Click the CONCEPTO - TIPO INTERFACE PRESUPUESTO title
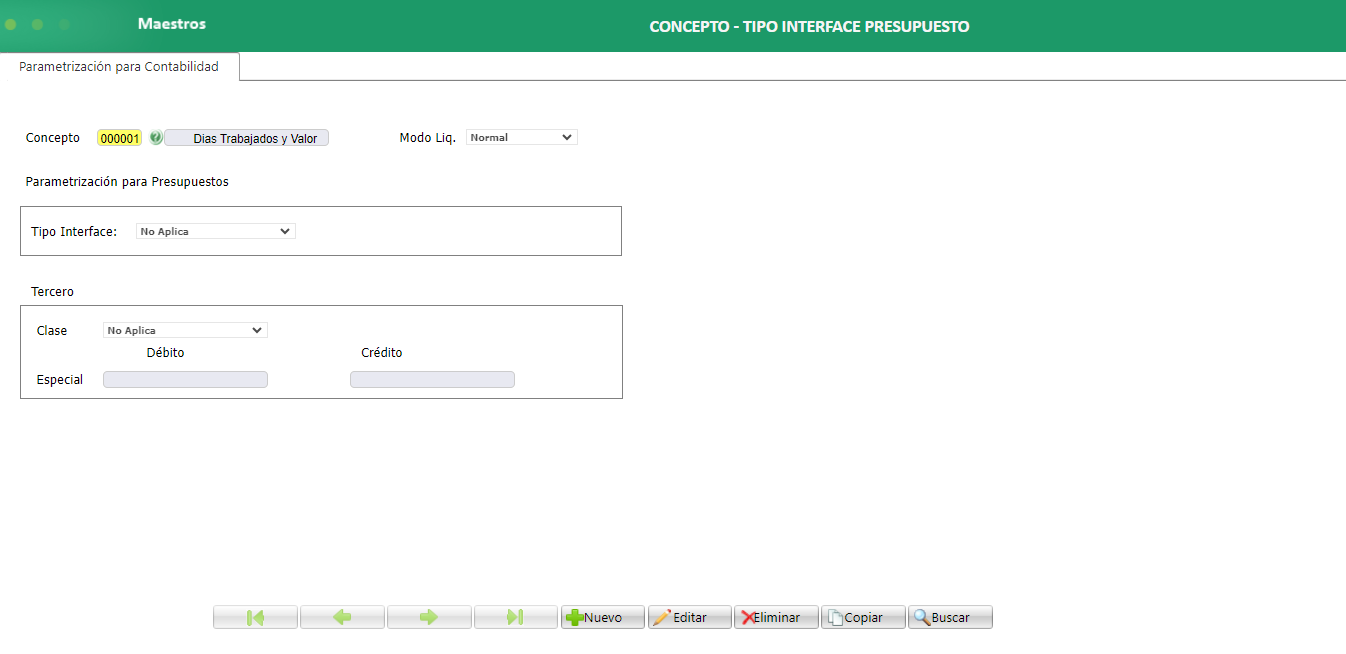Screen dimensions: 1346x654 tap(809, 27)
